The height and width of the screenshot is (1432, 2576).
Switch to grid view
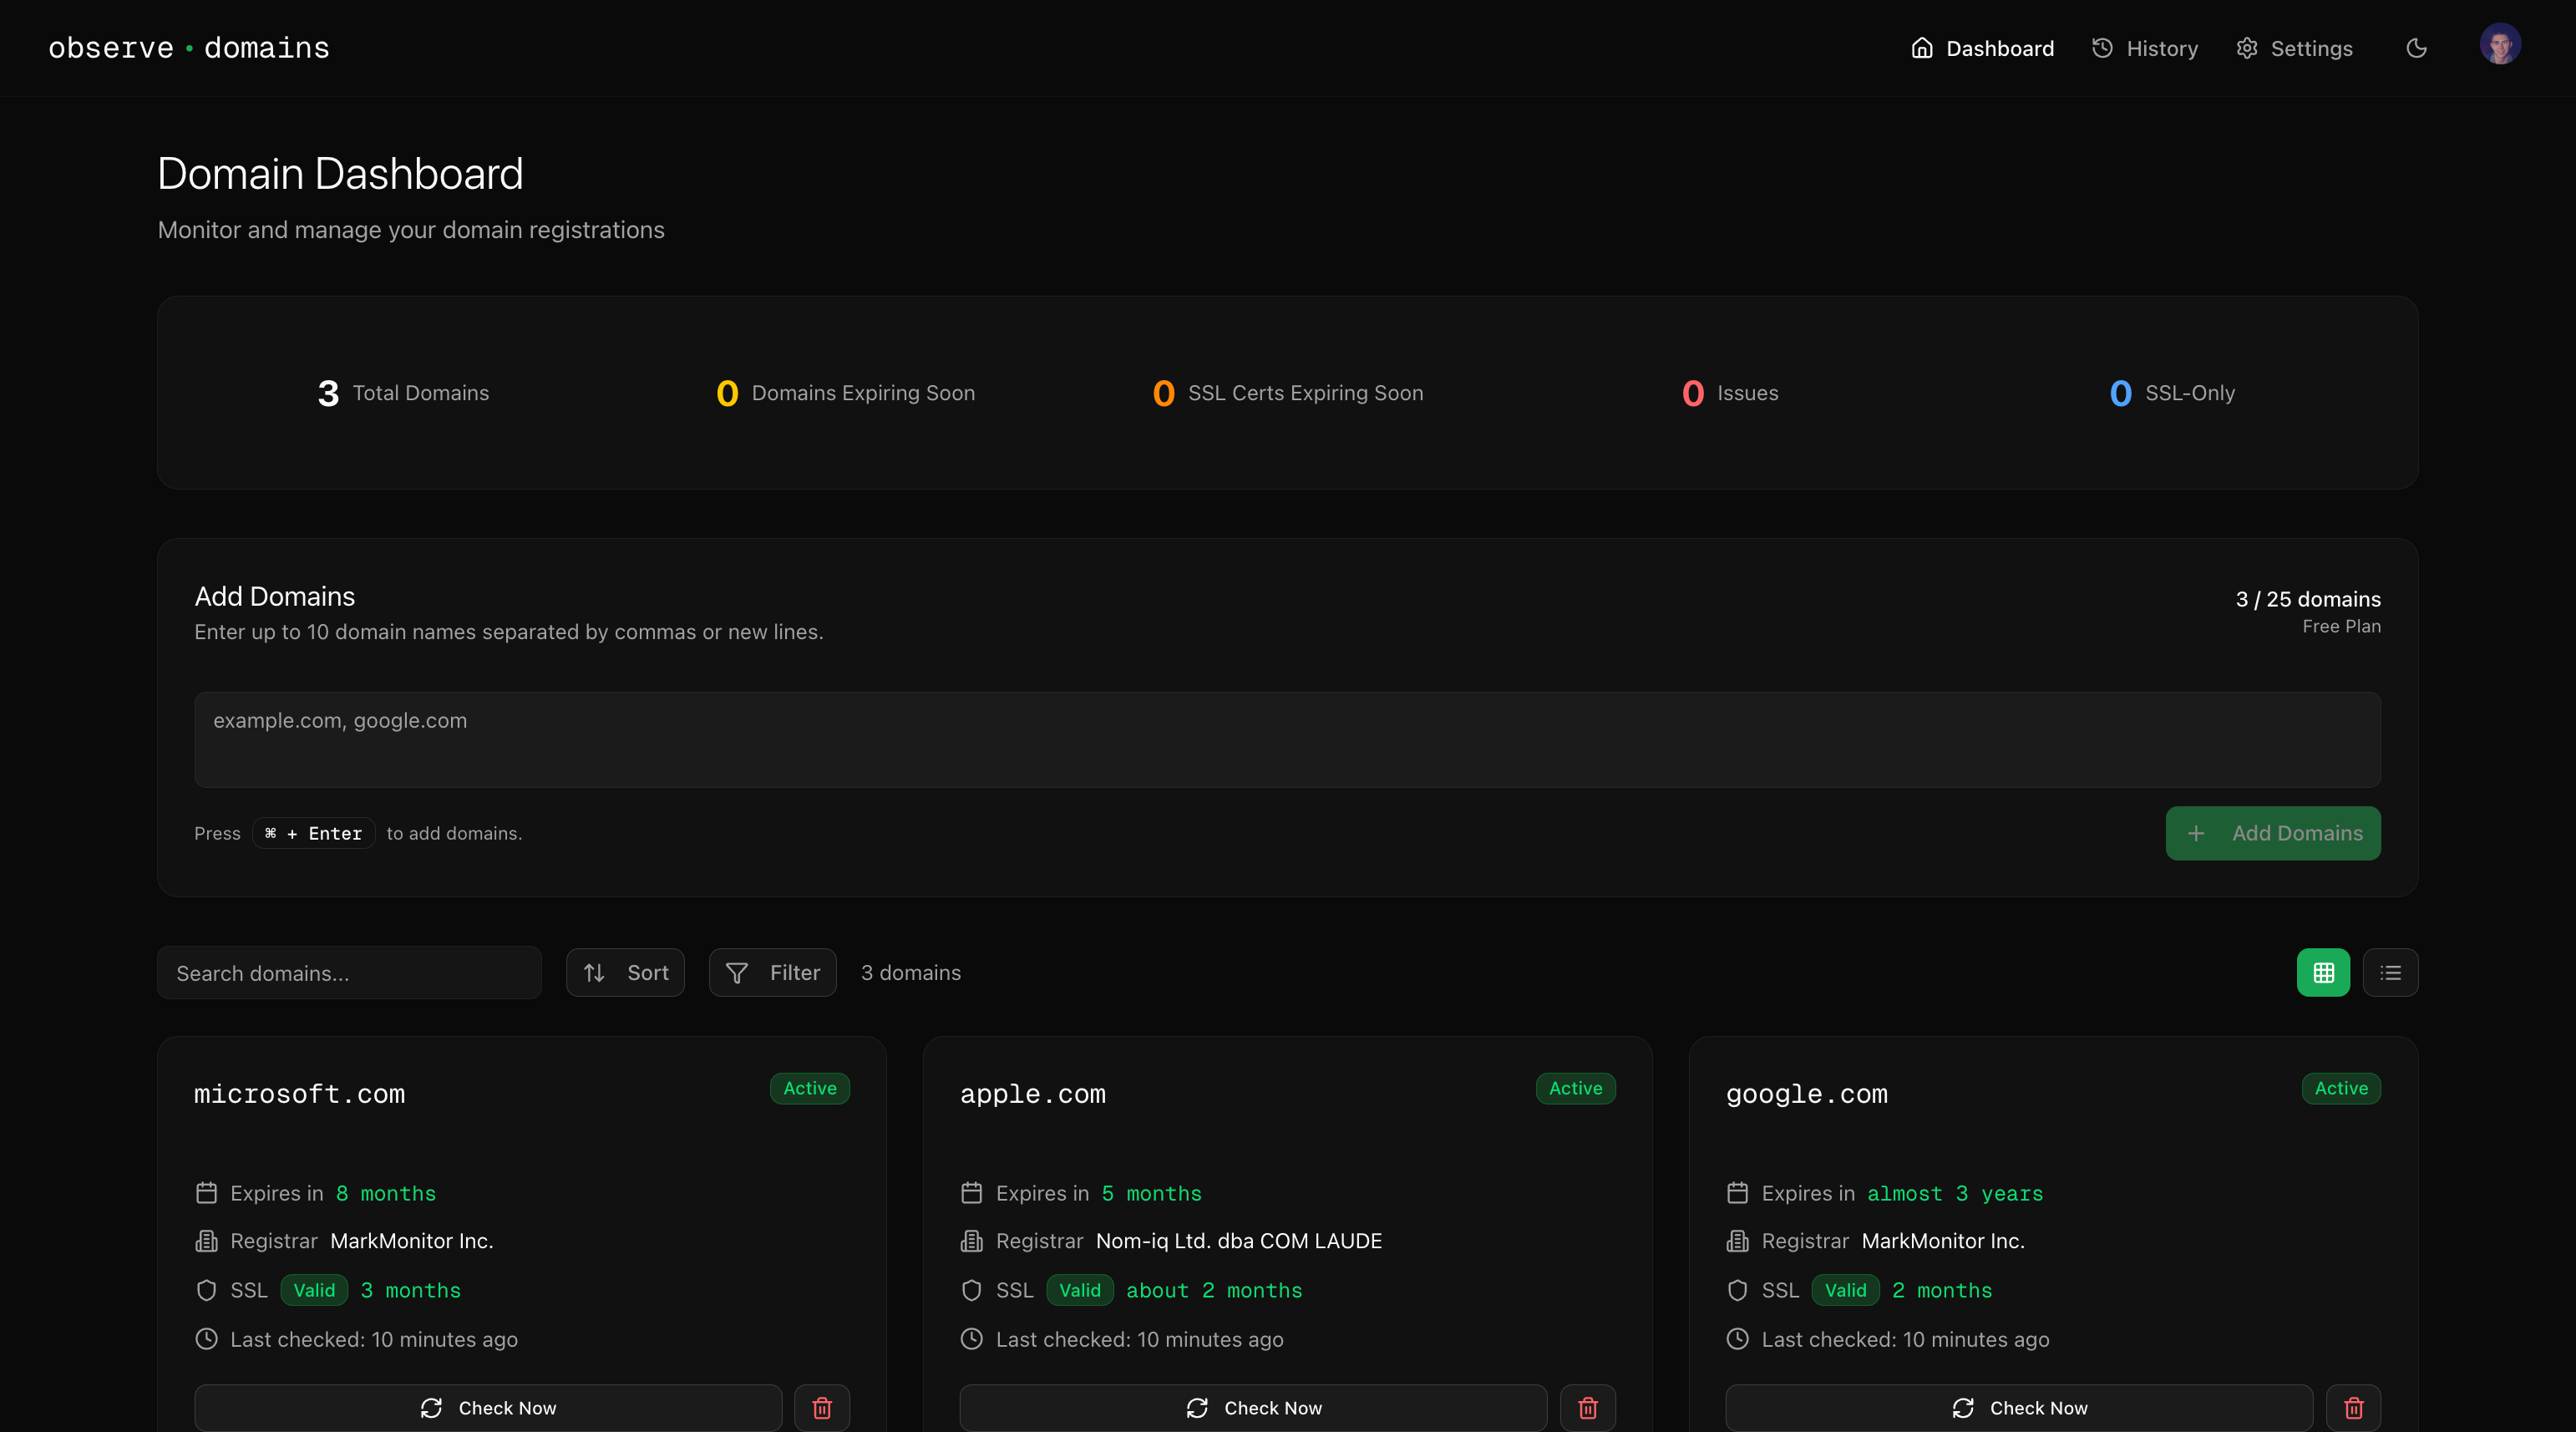[2323, 972]
